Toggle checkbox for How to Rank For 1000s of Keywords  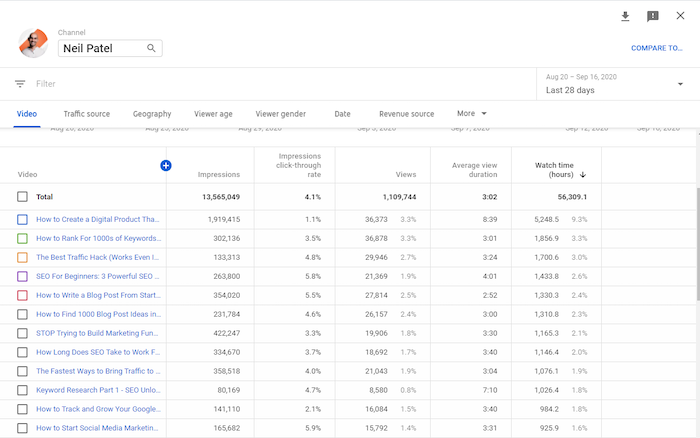coord(22,238)
